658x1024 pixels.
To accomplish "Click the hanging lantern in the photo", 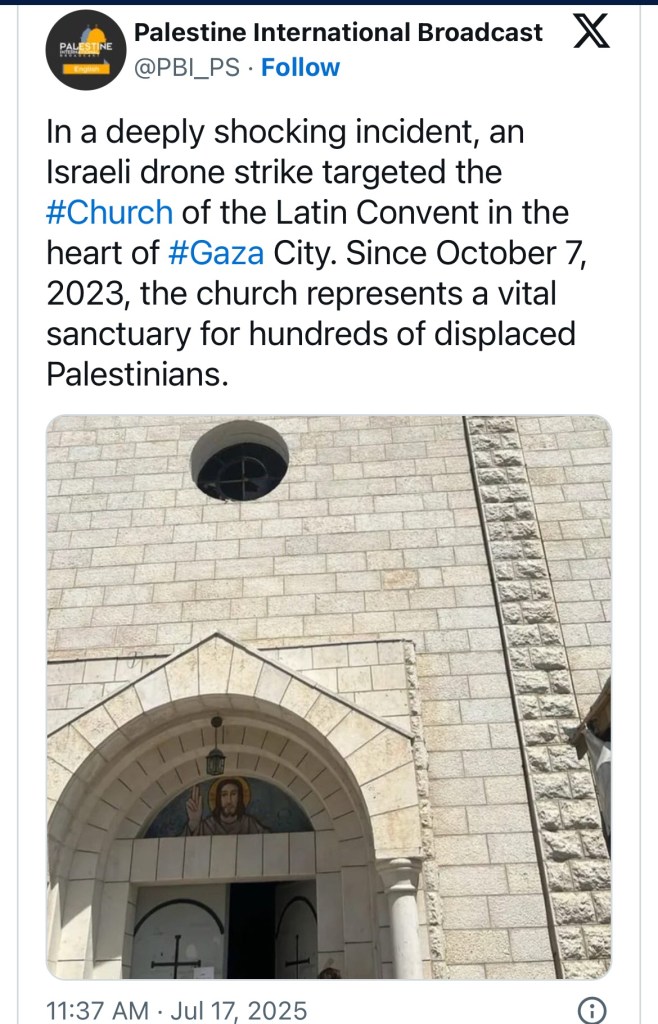I will coord(215,749).
